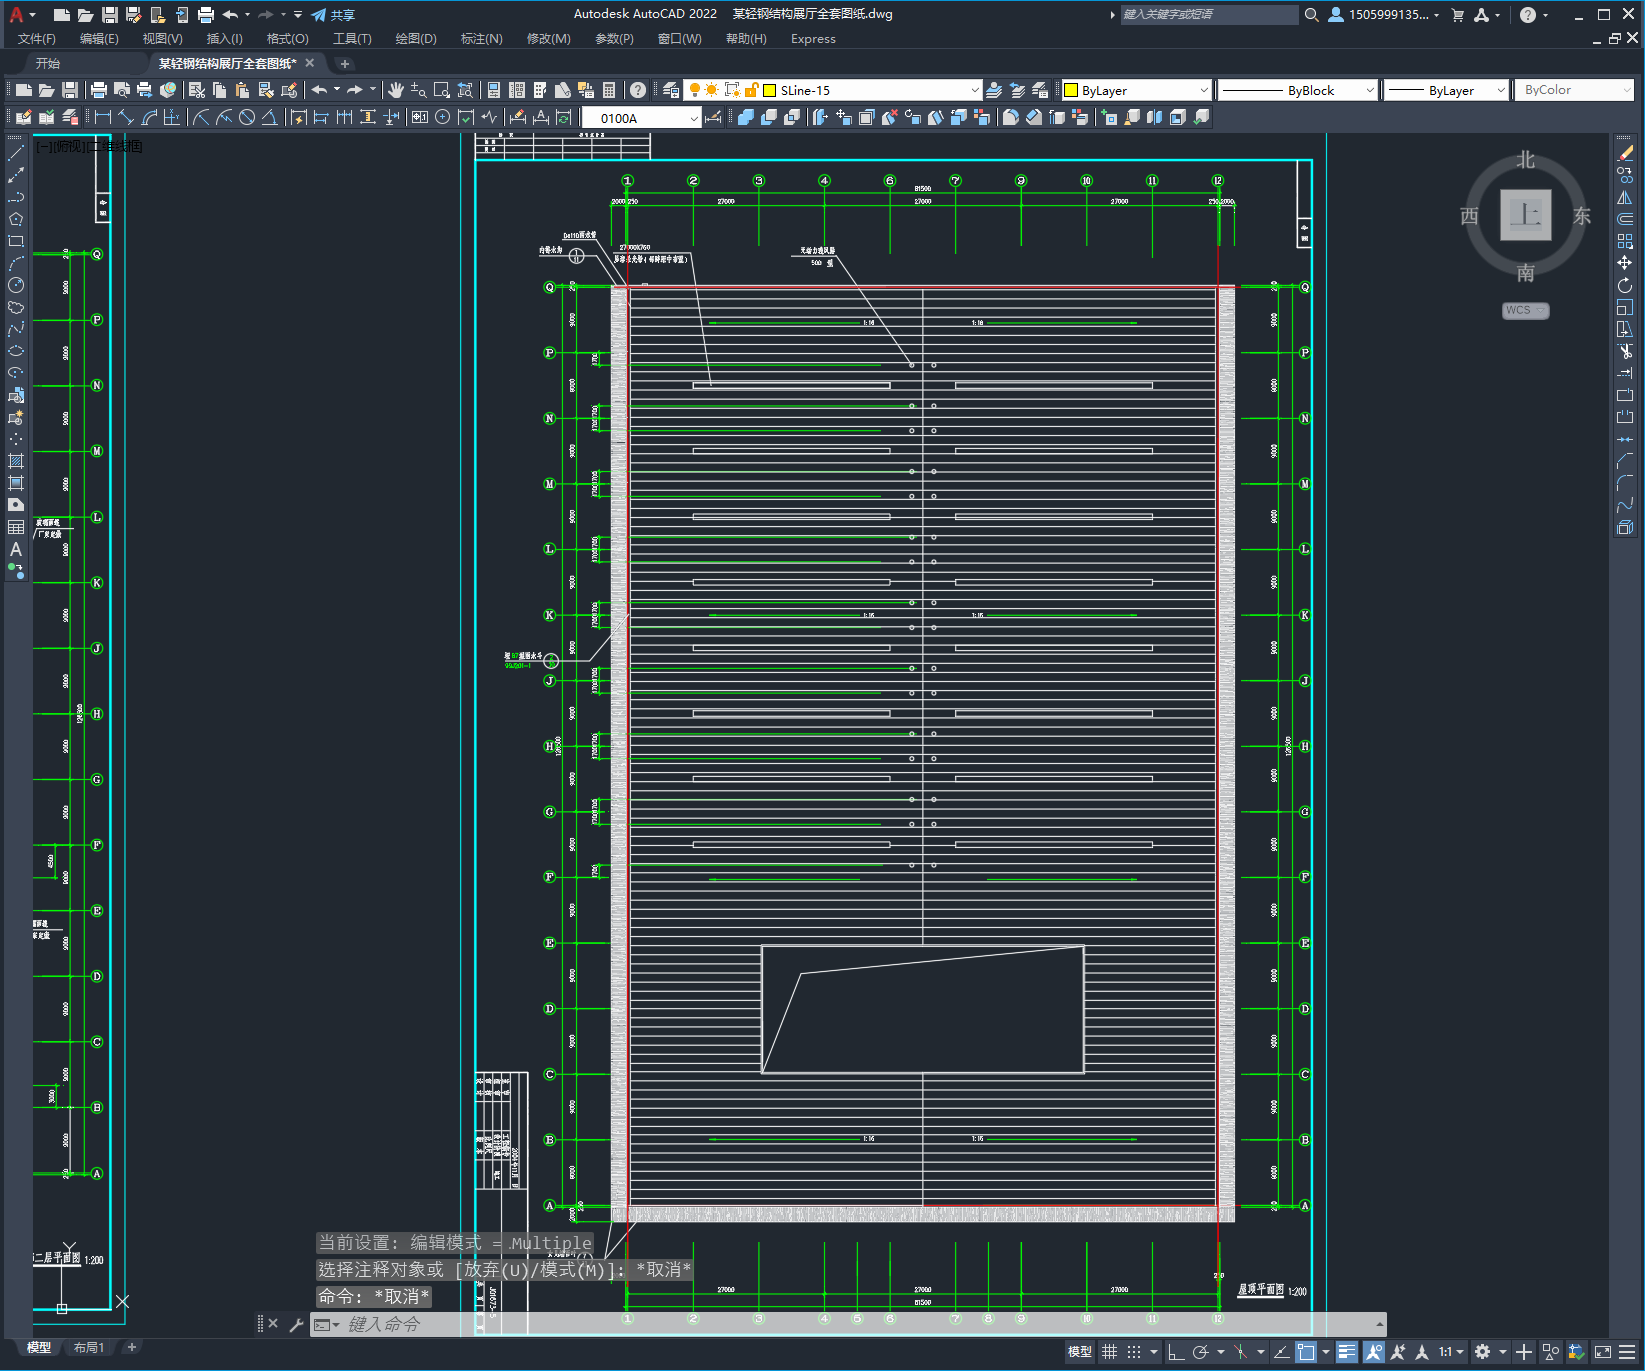Open the QuickCalc calculator icon
Image resolution: width=1645 pixels, height=1371 pixels.
pos(609,90)
